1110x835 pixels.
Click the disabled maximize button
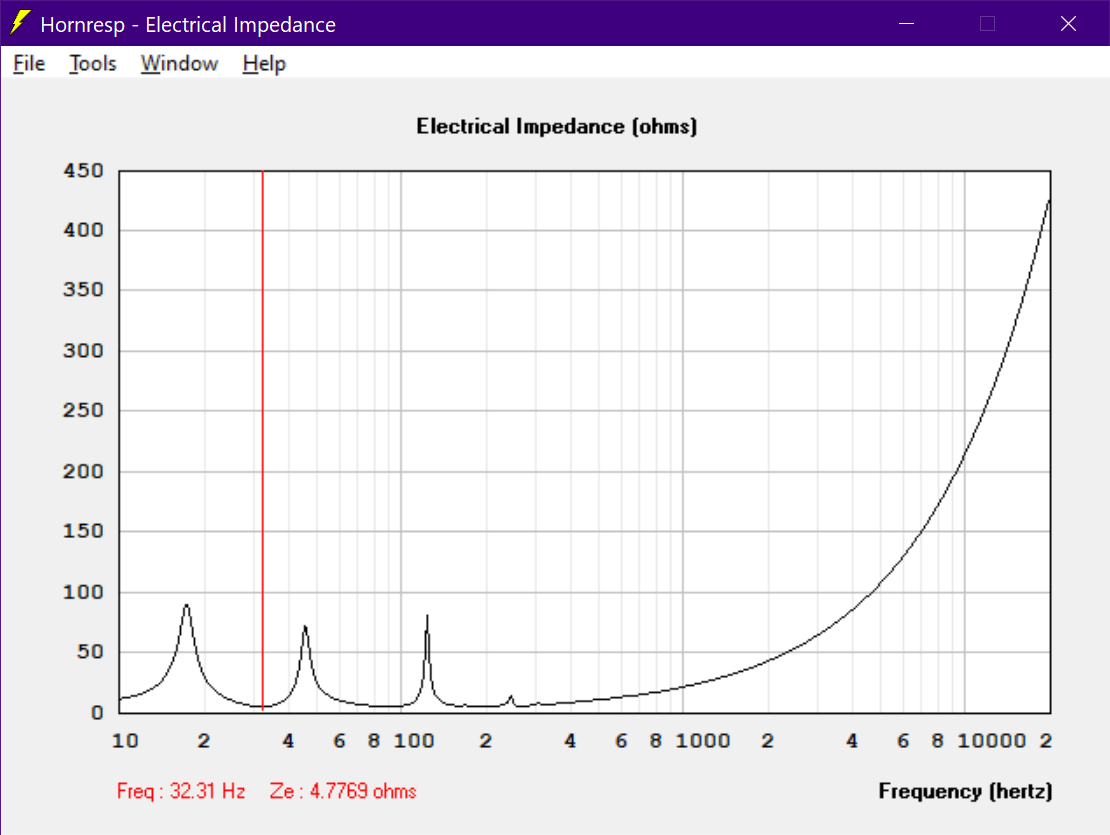(x=988, y=23)
